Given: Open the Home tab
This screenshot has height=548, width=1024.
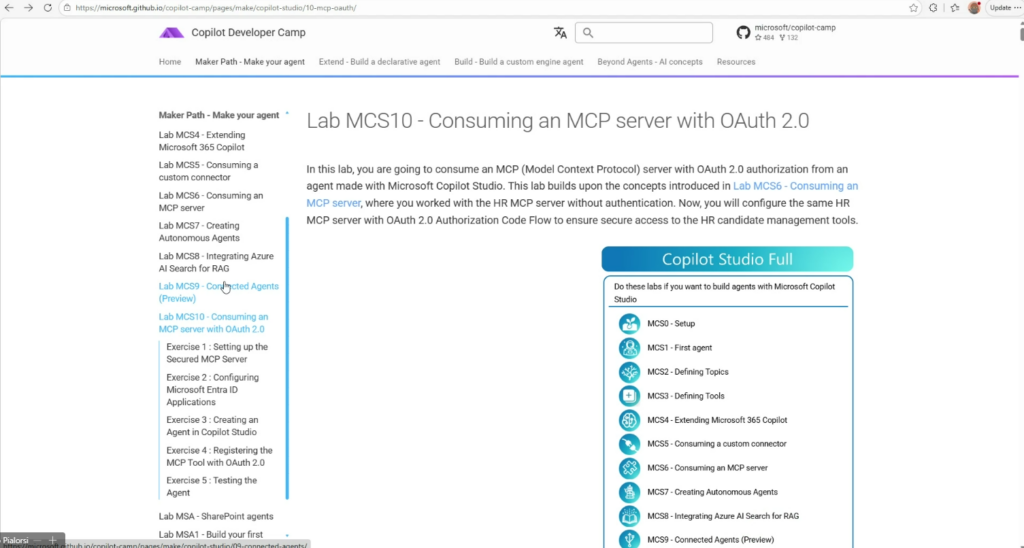Looking at the screenshot, I should 170,62.
